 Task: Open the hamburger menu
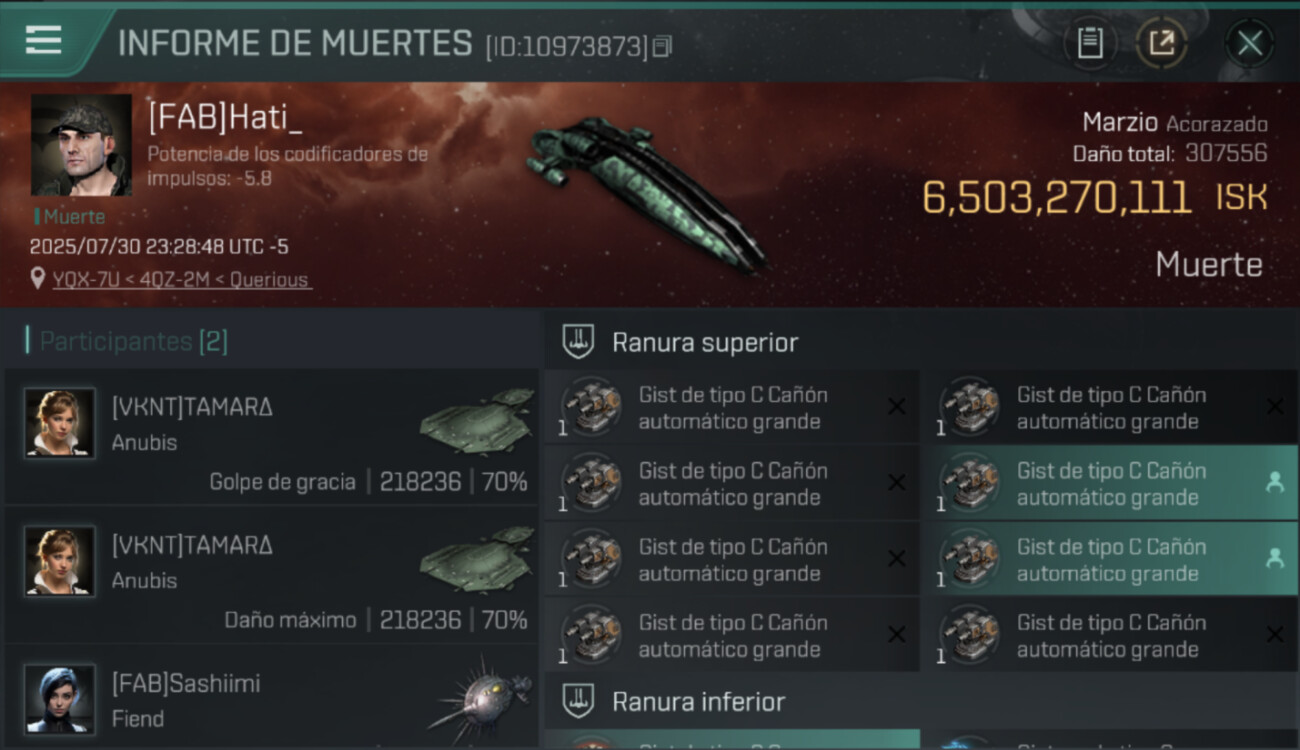tap(43, 40)
